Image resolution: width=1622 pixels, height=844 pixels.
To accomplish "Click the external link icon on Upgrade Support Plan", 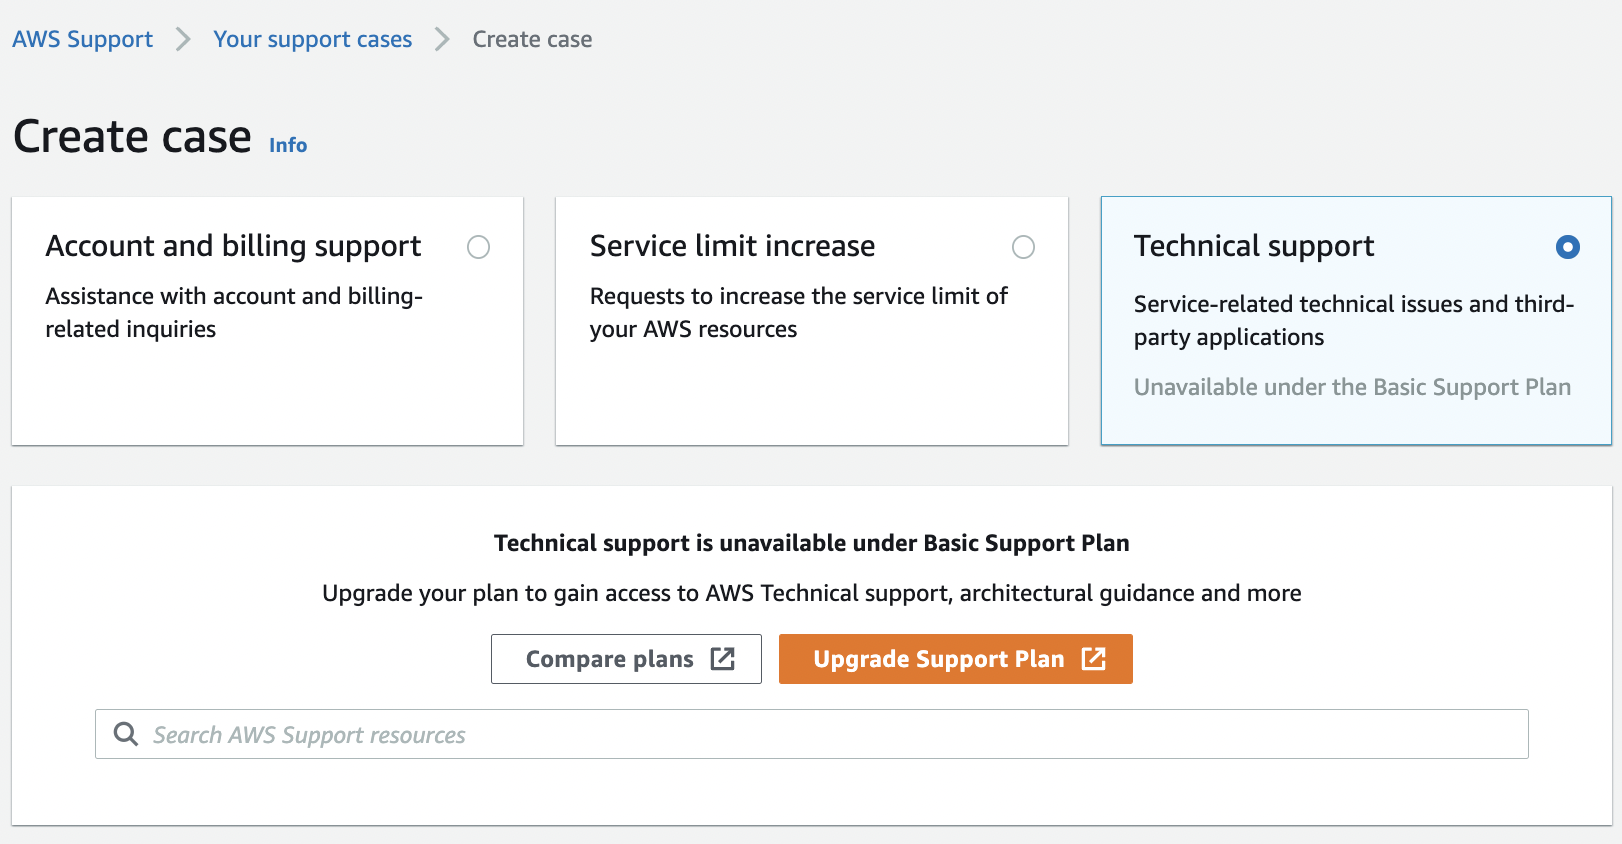I will coord(1094,658).
